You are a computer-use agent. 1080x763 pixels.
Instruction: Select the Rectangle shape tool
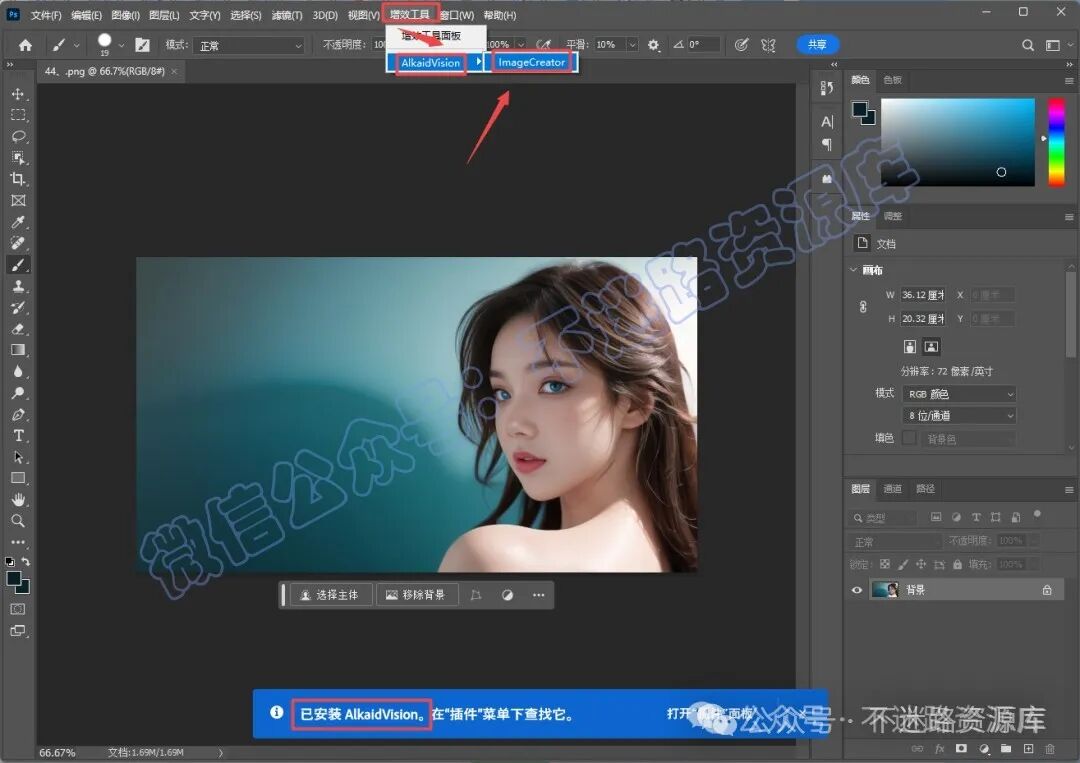pyautogui.click(x=18, y=478)
